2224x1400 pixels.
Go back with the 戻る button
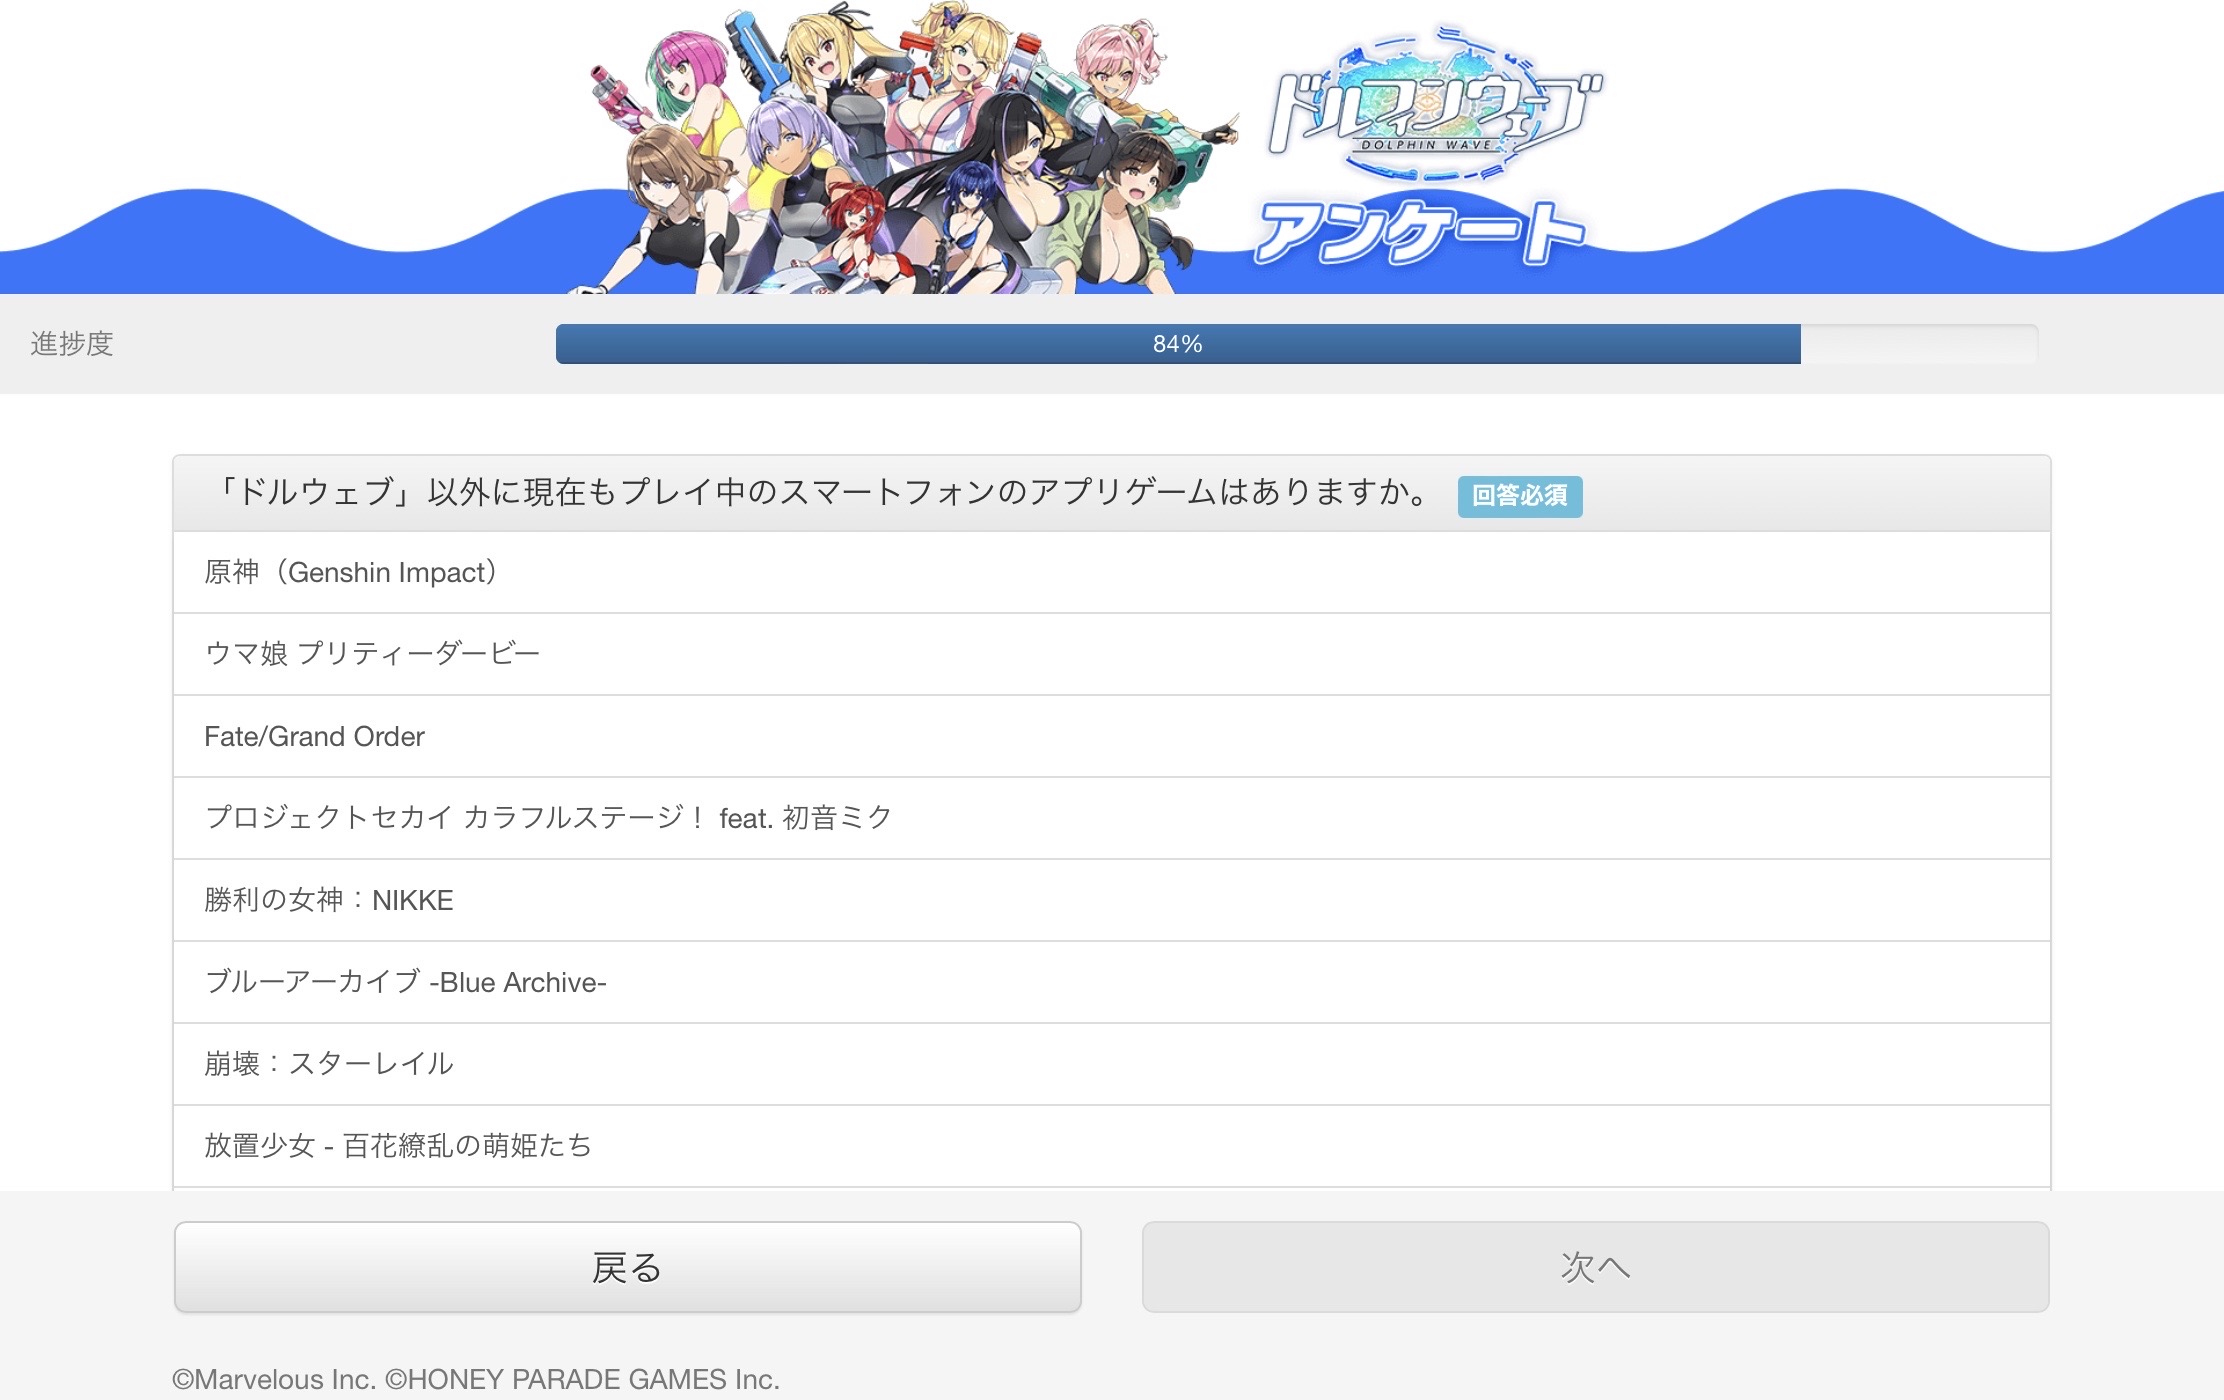pyautogui.click(x=627, y=1267)
